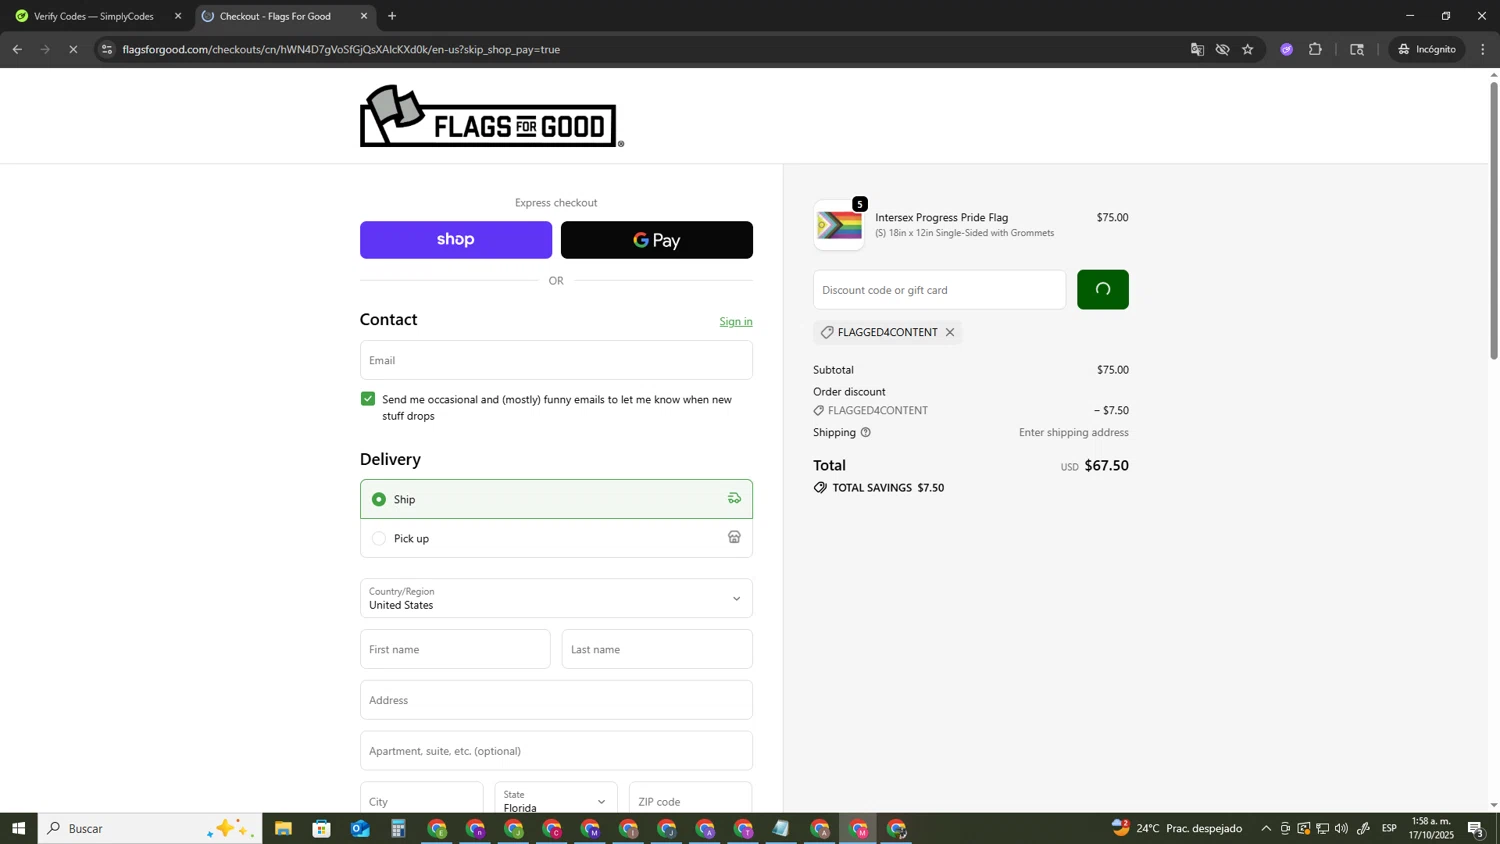The width and height of the screenshot is (1500, 844).
Task: Switch to Verify Codes SimplyCodes tab
Action: click(x=95, y=16)
